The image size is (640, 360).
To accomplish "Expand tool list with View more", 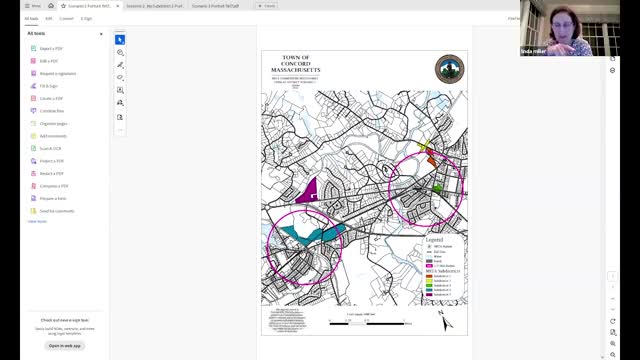I will coord(37,221).
